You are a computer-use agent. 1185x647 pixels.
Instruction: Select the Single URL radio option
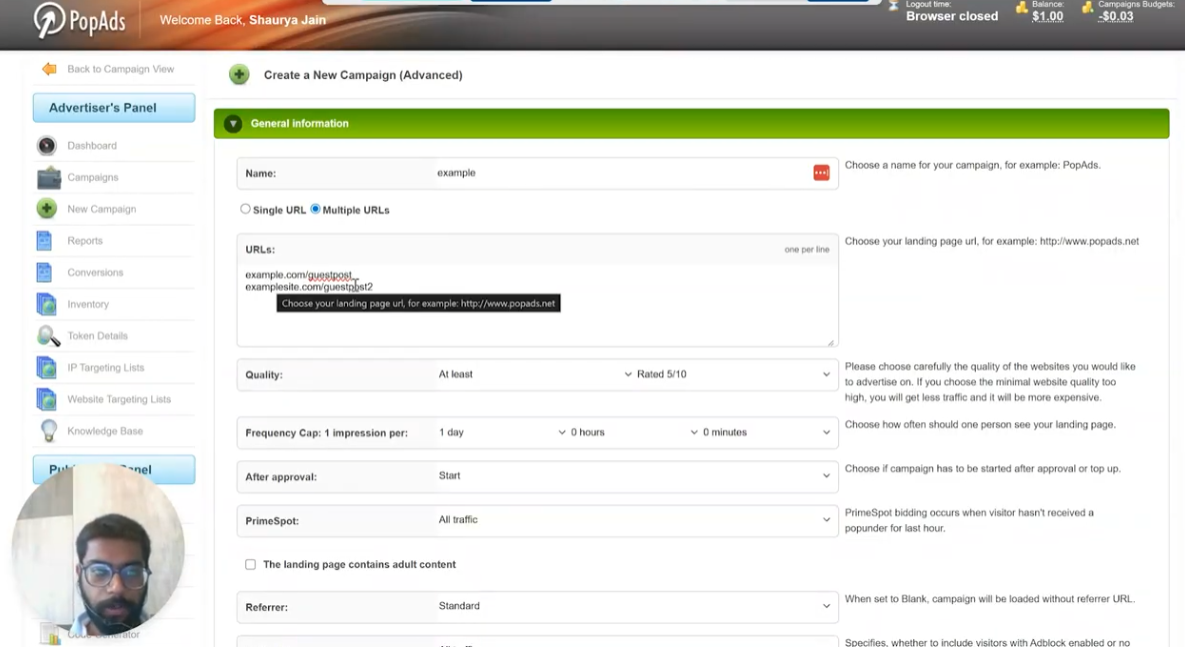pyautogui.click(x=245, y=209)
